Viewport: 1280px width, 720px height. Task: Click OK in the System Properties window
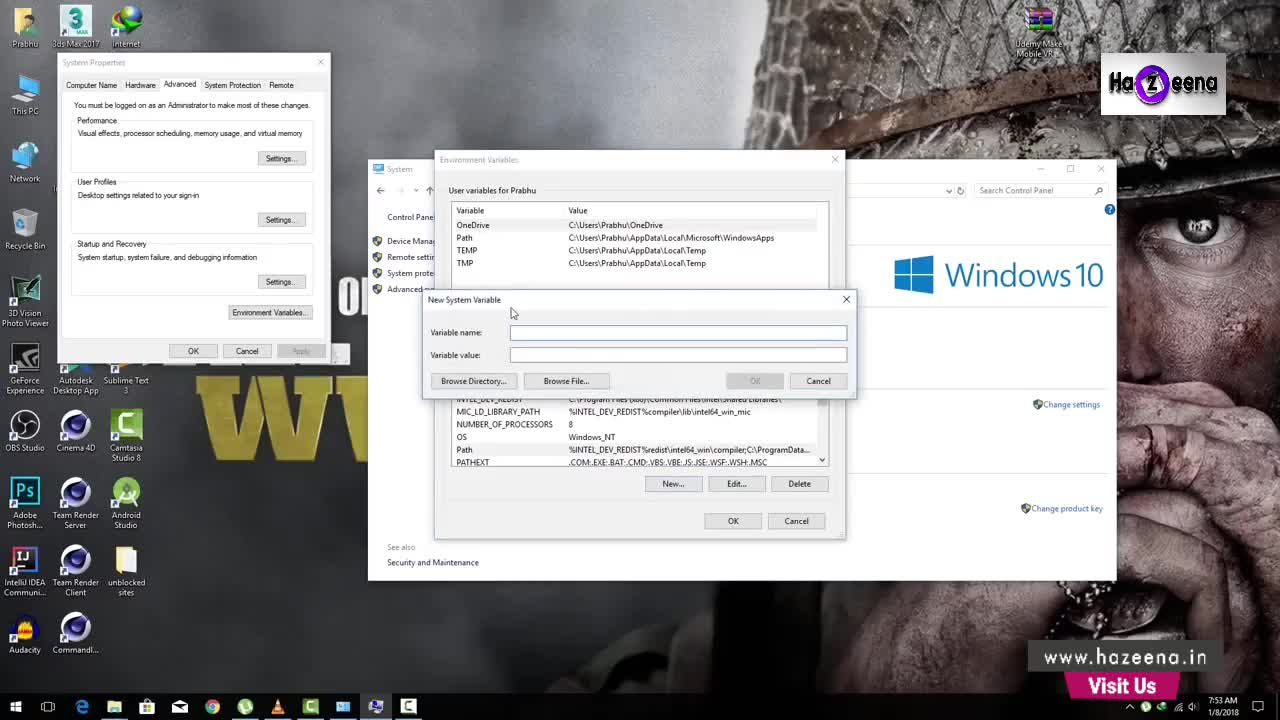point(193,351)
